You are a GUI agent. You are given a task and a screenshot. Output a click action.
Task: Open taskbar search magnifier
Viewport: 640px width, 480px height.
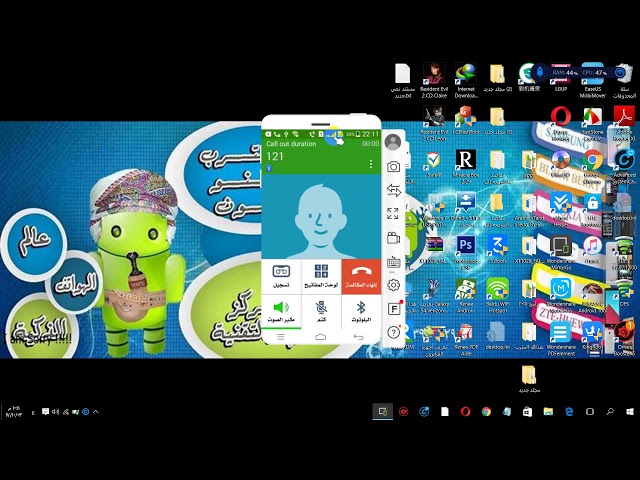click(x=610, y=411)
